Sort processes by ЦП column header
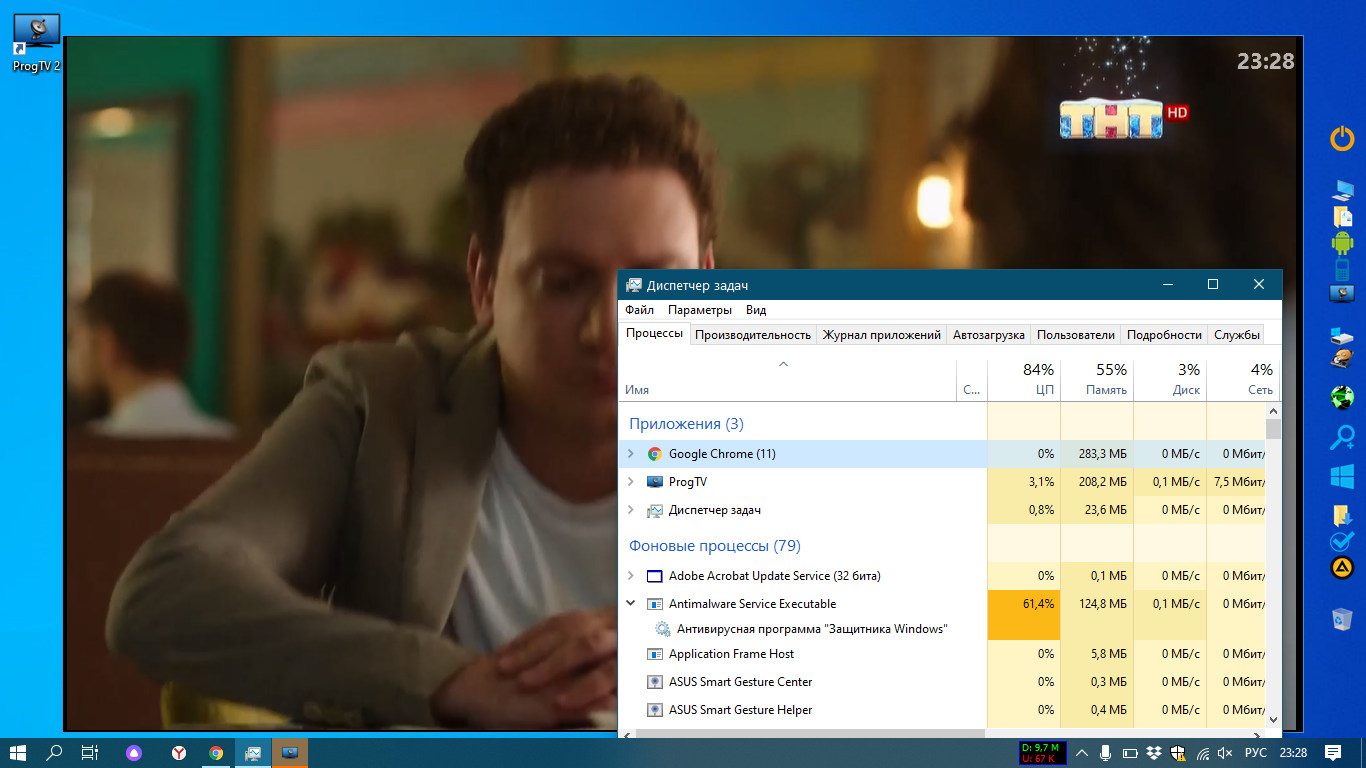1366x768 pixels. click(1024, 380)
